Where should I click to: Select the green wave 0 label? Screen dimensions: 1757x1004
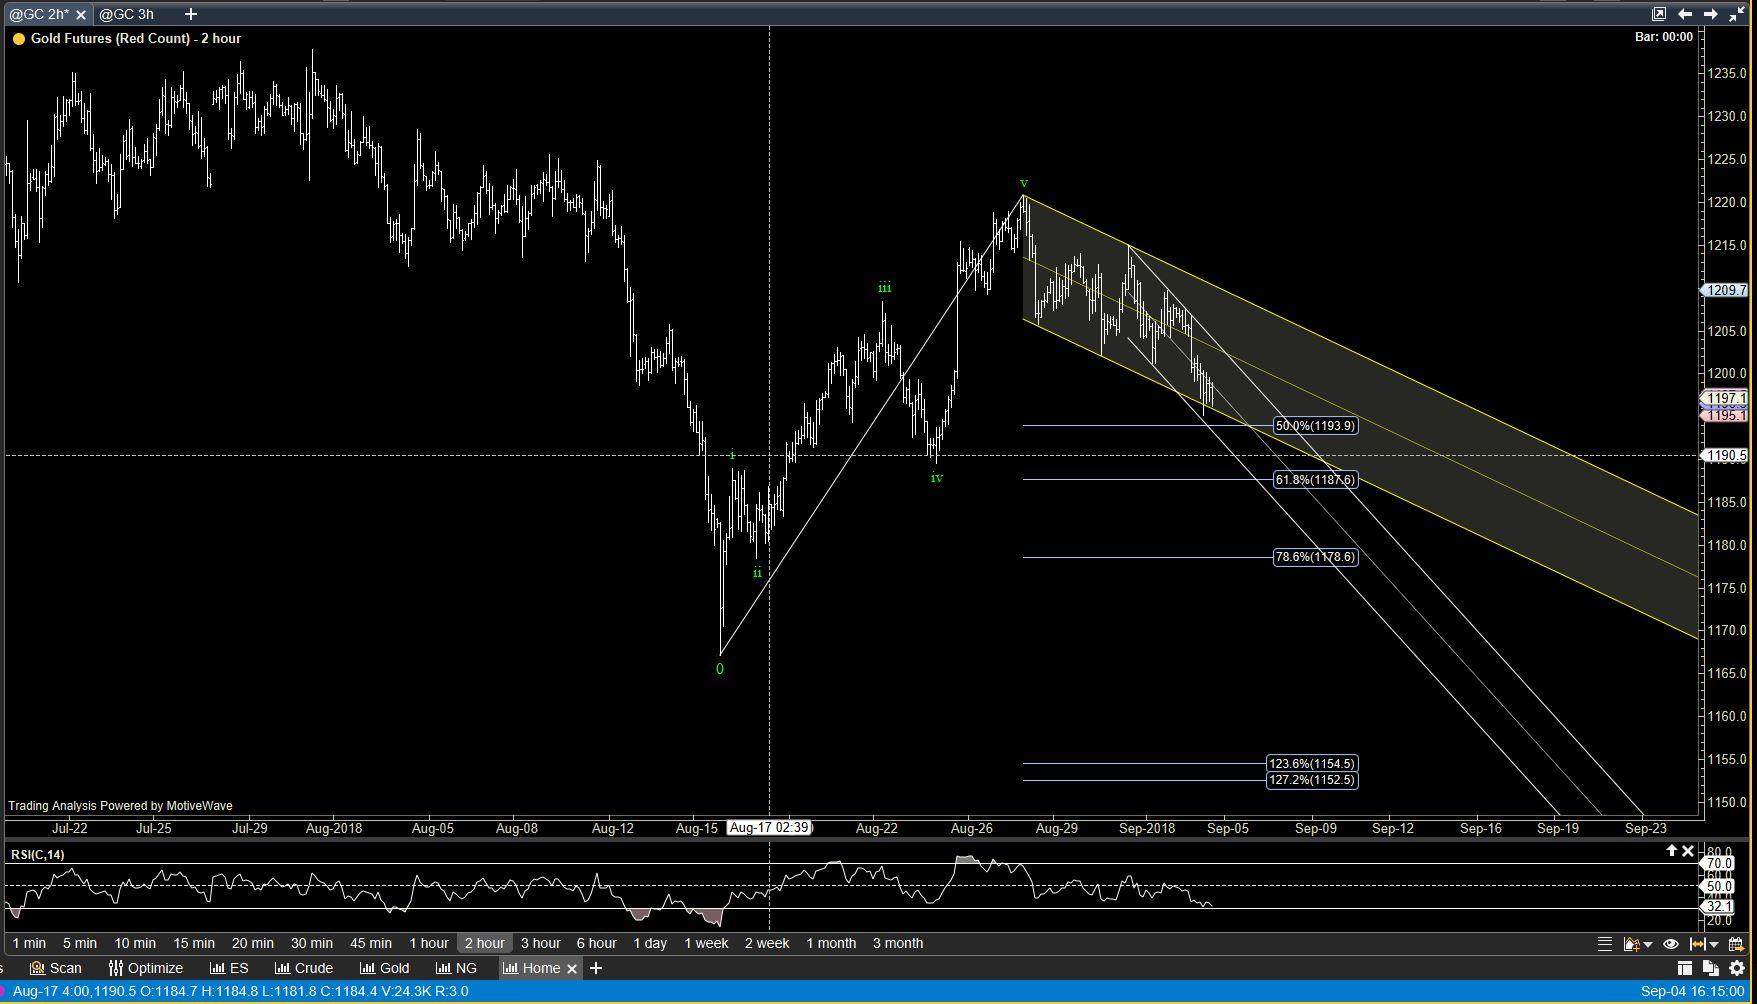pyautogui.click(x=720, y=669)
